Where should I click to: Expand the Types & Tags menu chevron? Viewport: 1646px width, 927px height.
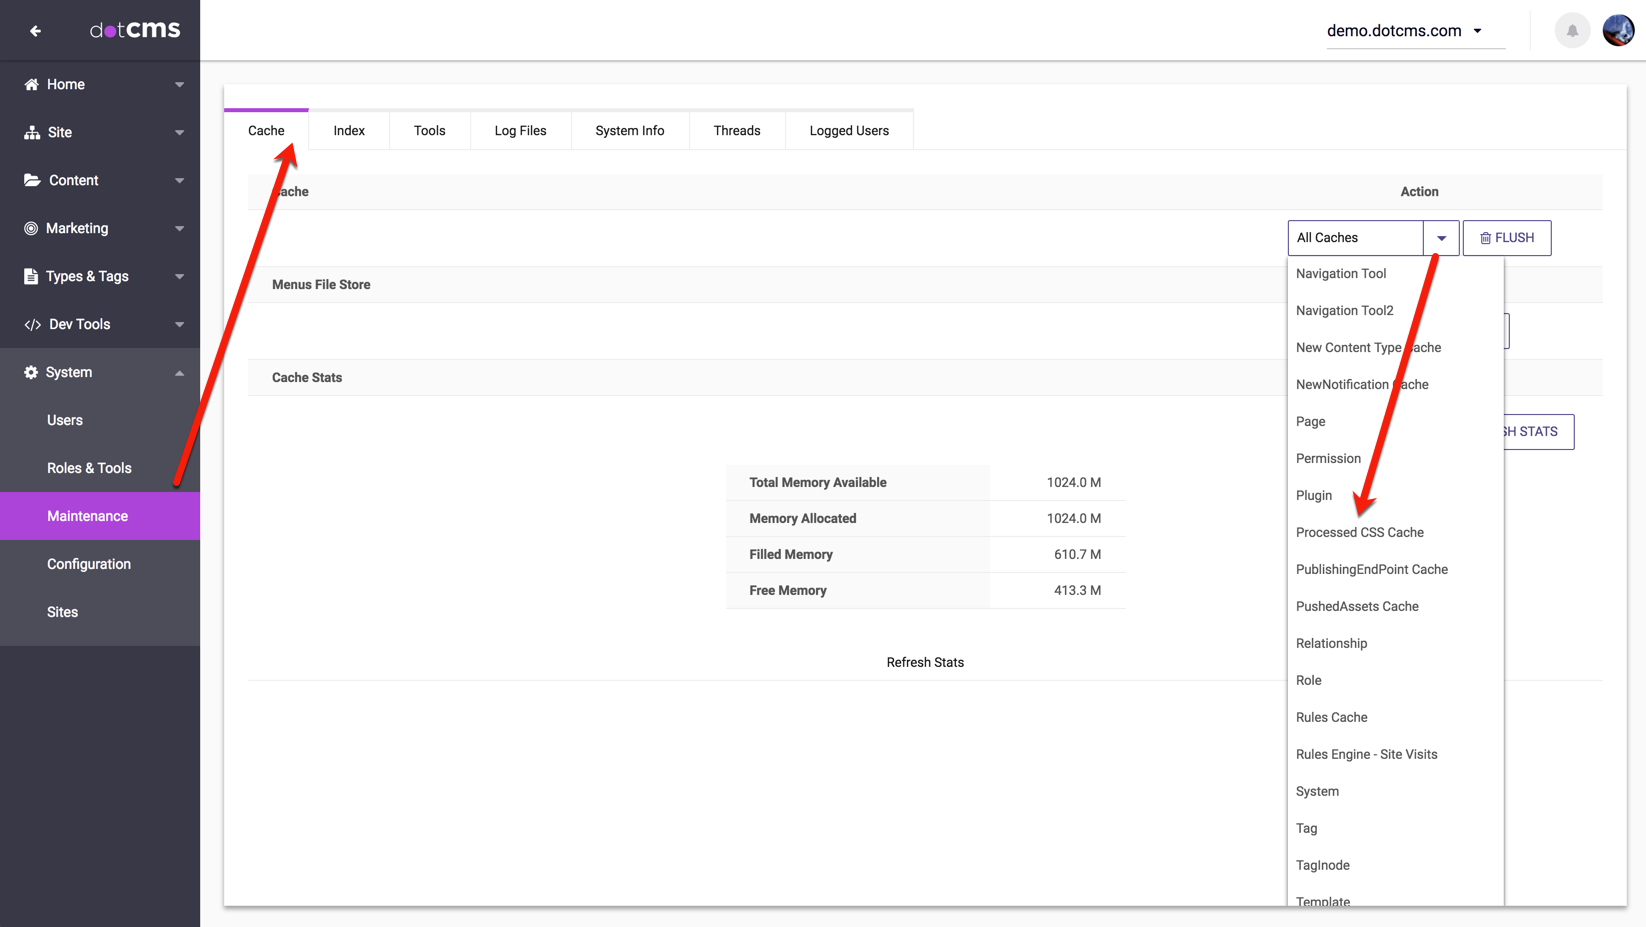(180, 277)
